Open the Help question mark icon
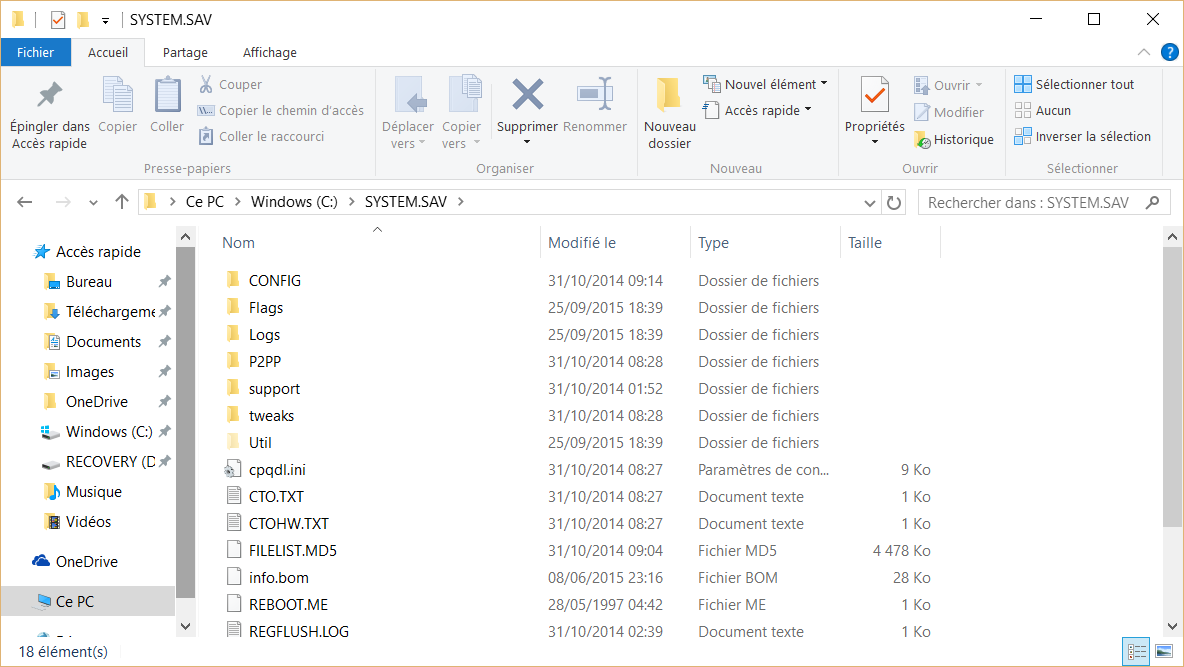Image resolution: width=1184 pixels, height=667 pixels. [x=1169, y=52]
